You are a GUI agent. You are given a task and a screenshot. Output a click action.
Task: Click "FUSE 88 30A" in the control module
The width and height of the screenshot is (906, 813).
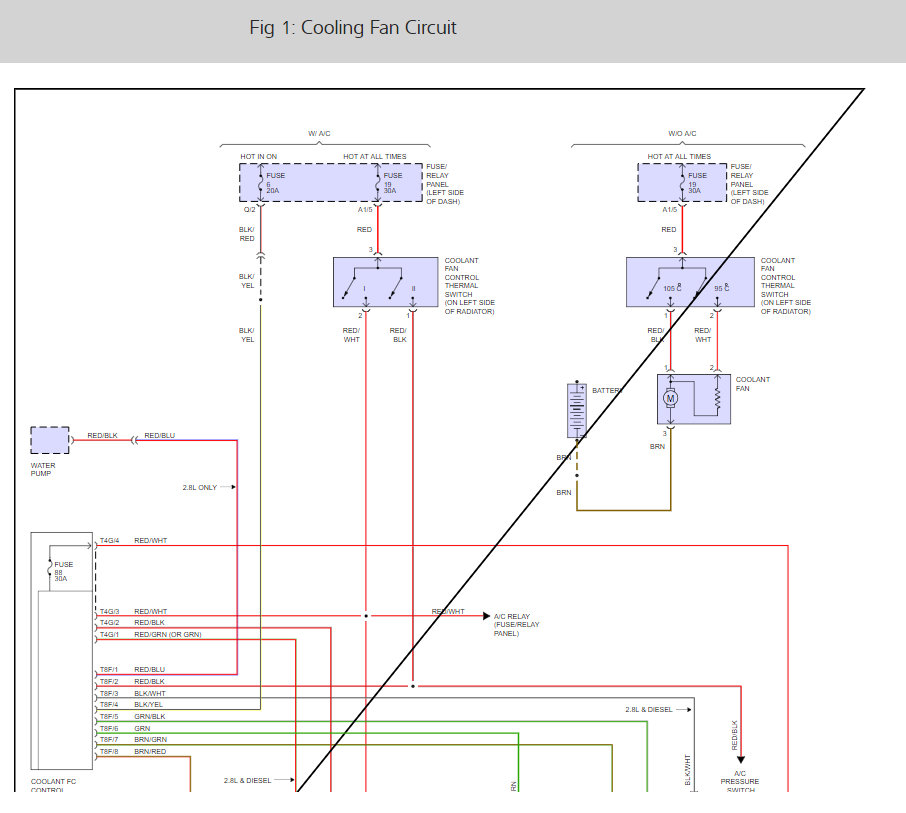point(62,571)
